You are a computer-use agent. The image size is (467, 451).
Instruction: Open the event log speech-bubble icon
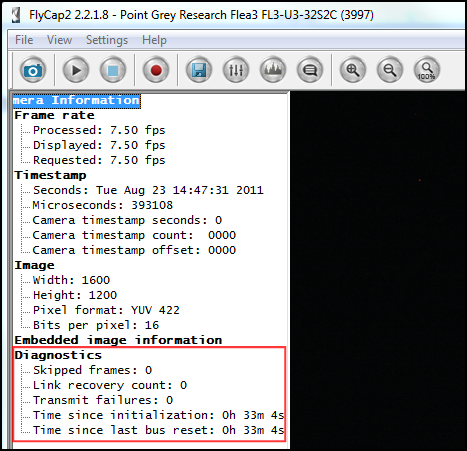point(310,70)
